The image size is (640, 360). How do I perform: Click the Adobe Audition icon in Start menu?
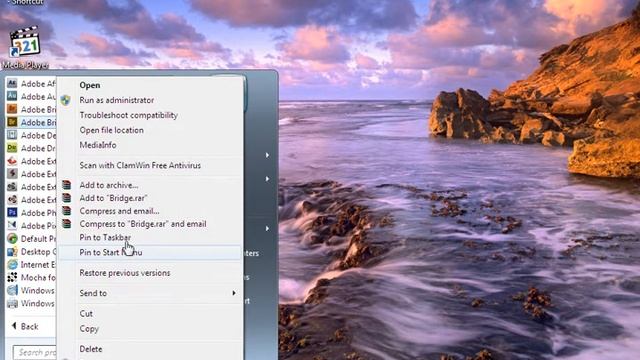click(x=12, y=96)
